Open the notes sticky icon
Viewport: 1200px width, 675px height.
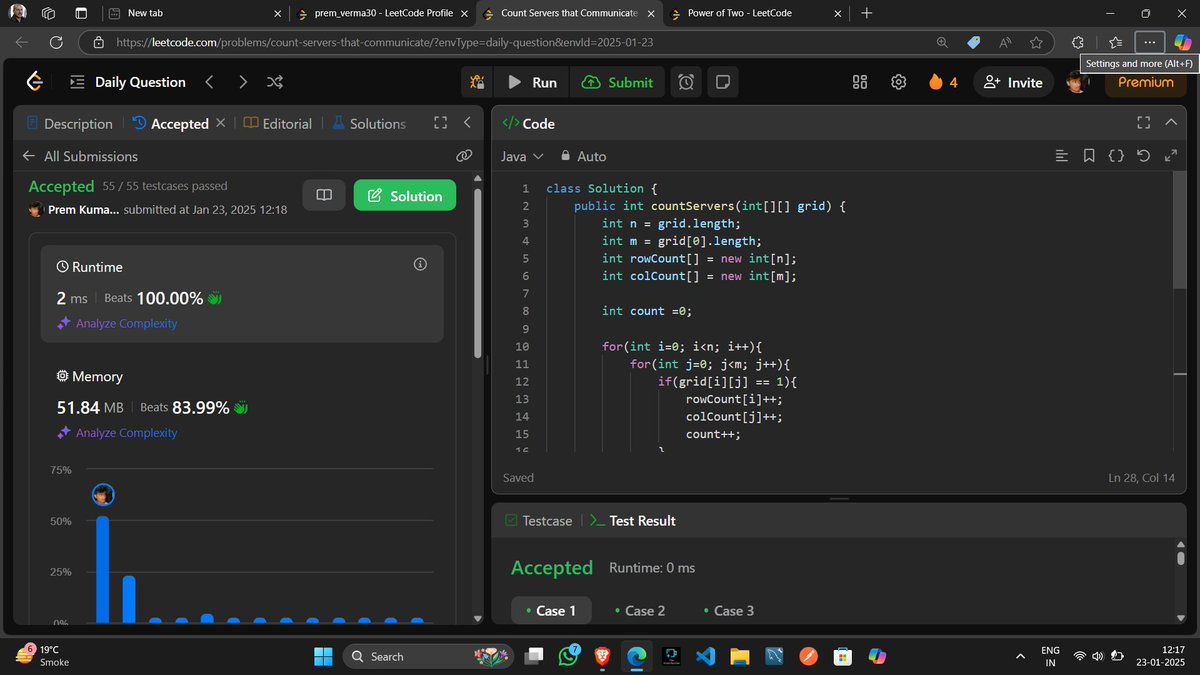pyautogui.click(x=723, y=82)
